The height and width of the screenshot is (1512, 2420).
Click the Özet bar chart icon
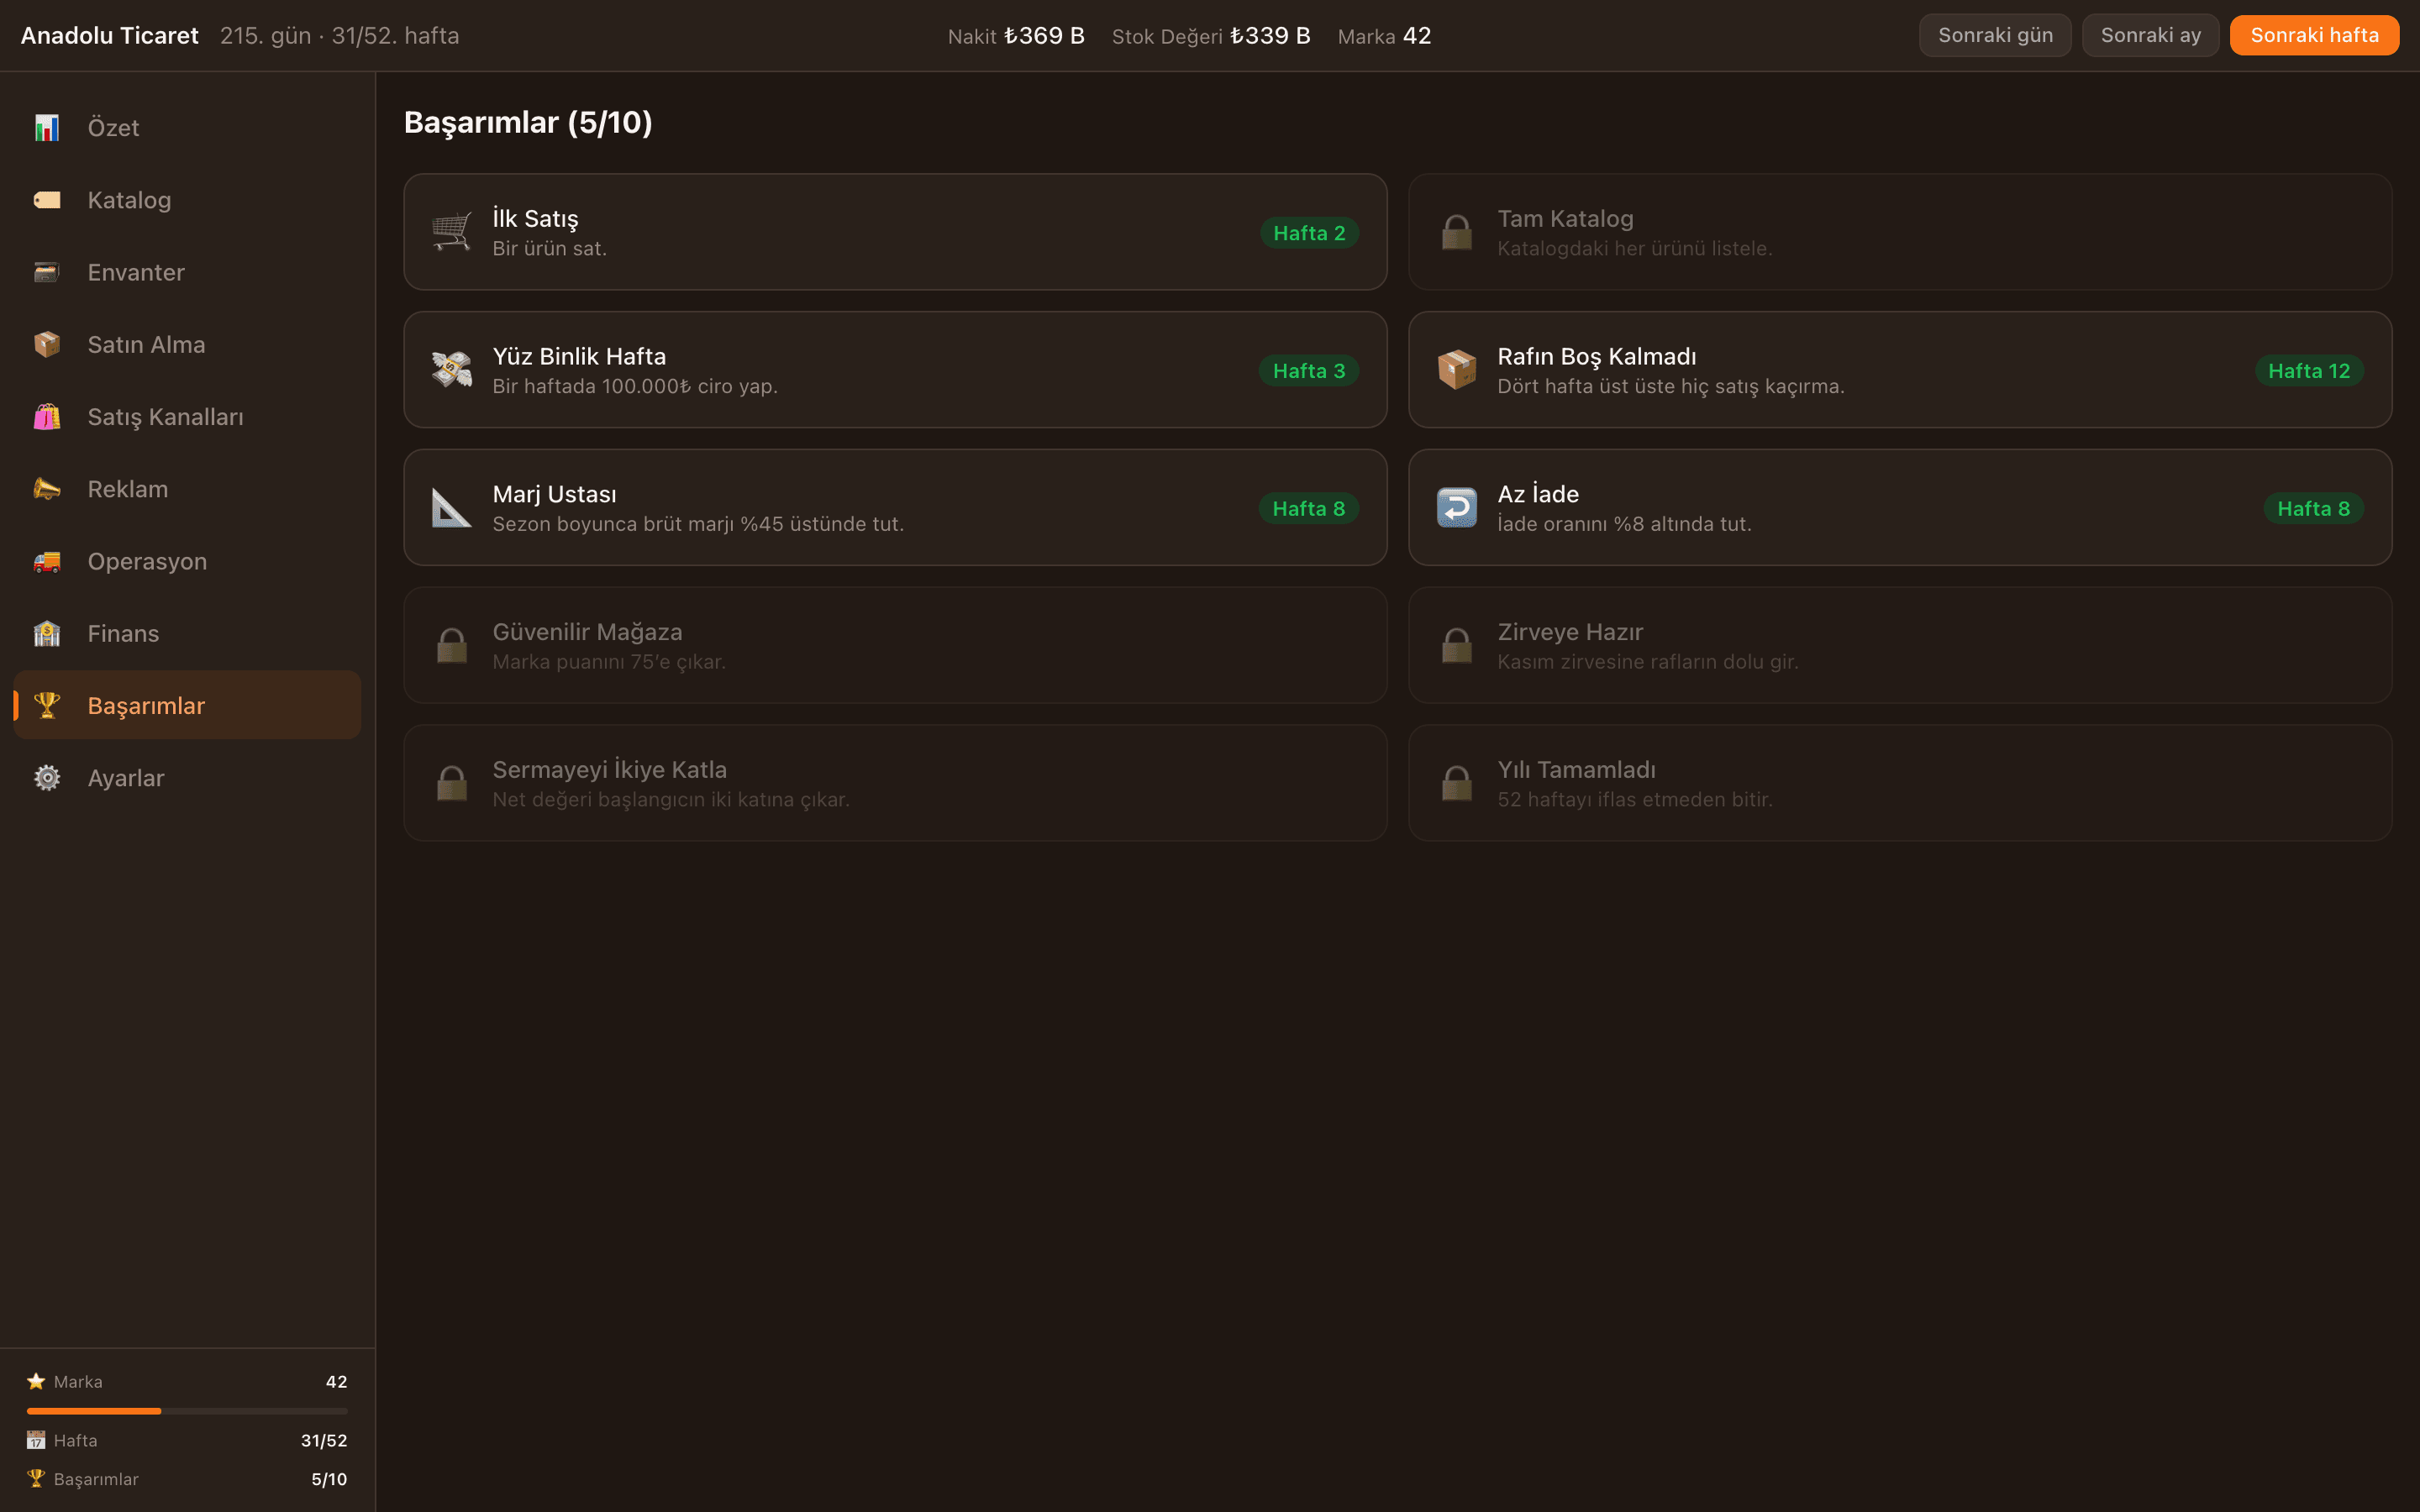pyautogui.click(x=47, y=127)
